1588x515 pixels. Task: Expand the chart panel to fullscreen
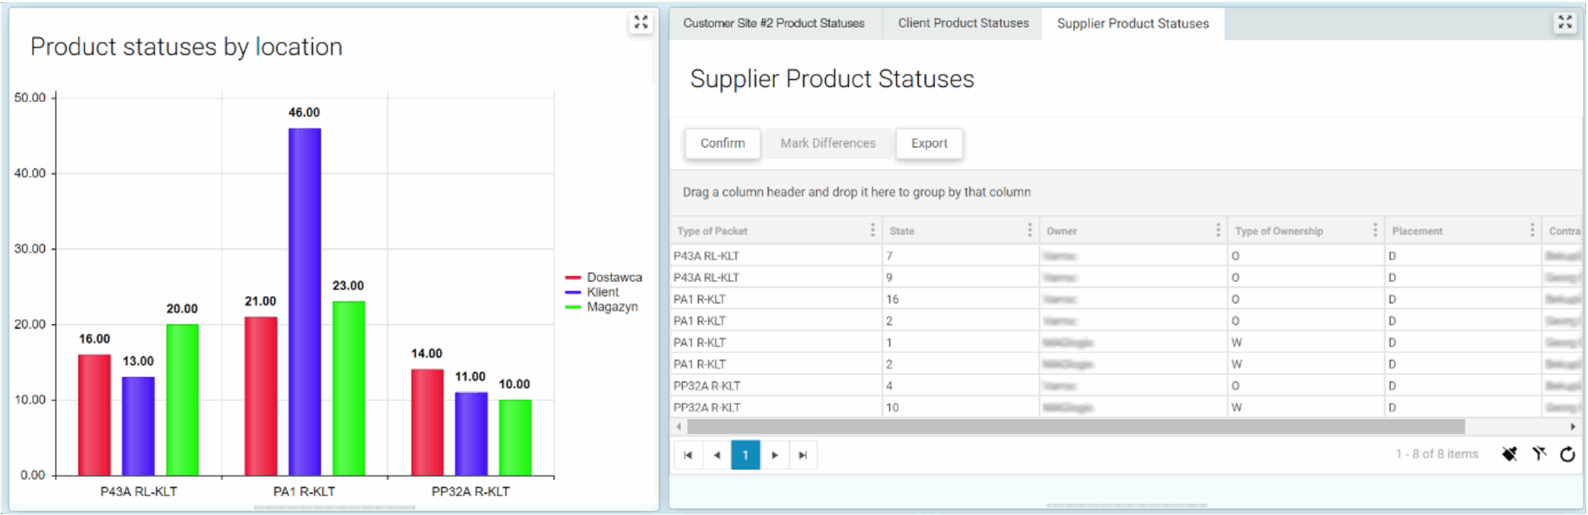tap(641, 23)
